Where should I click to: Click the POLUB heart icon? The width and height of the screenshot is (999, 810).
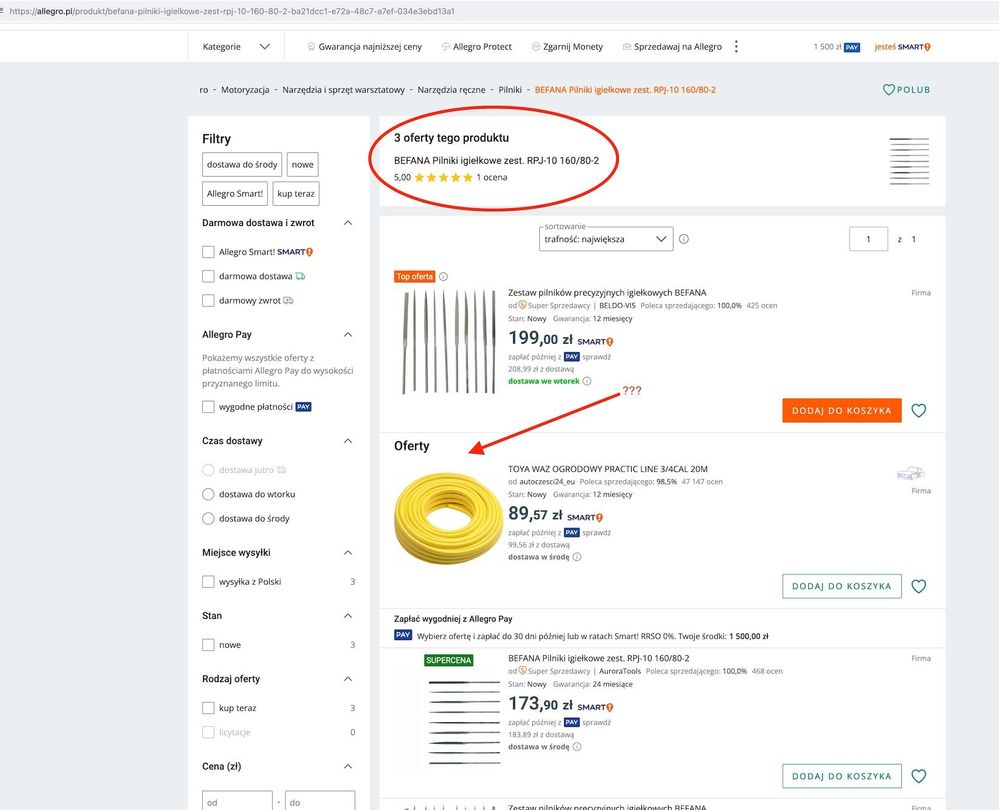pos(888,90)
